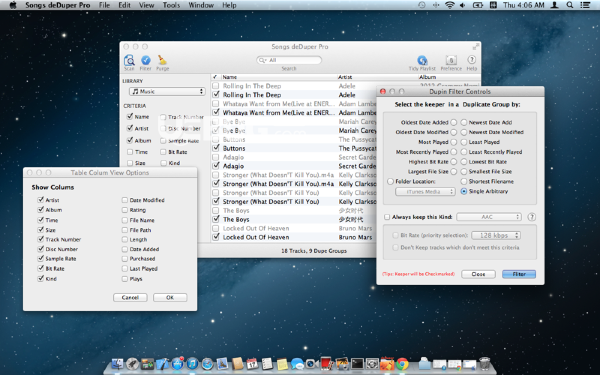Image resolution: width=600 pixels, height=375 pixels.
Task: Open the Tools menu
Action: [171, 5]
